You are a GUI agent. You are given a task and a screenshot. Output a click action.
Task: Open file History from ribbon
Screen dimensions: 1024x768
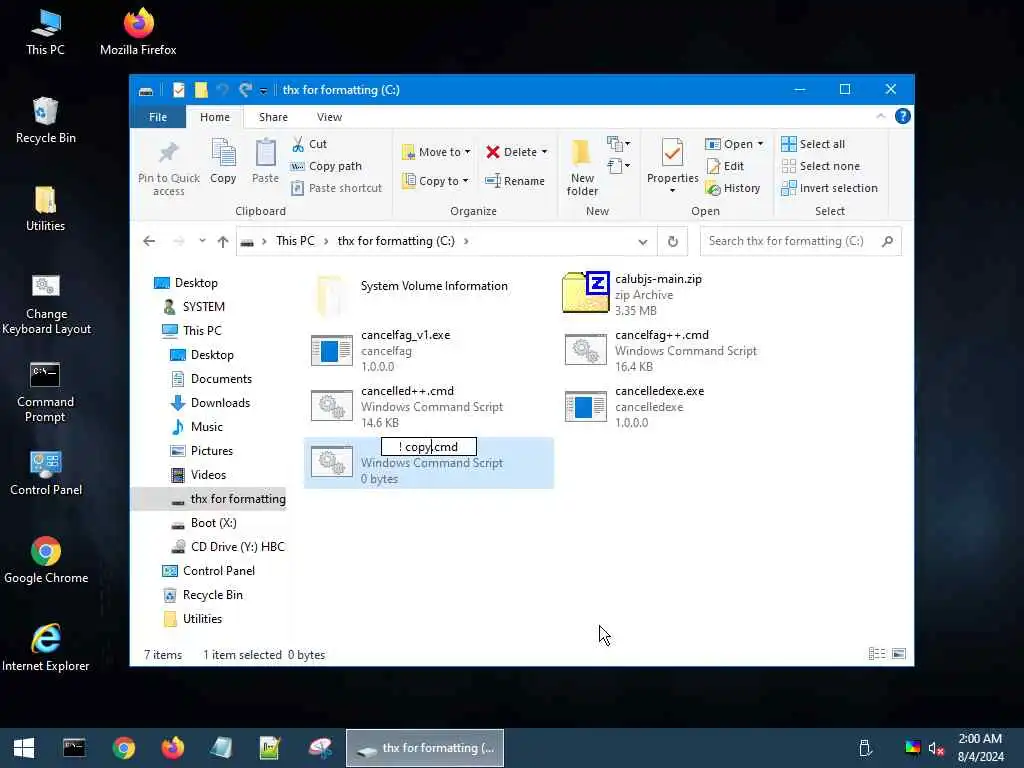pyautogui.click(x=733, y=188)
